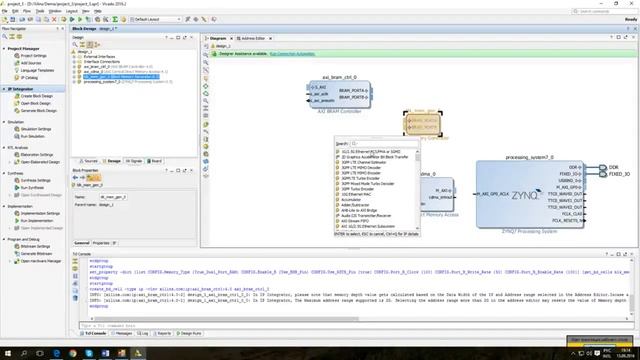
Task: Click the IP catalog Search input field
Action: click(384, 144)
